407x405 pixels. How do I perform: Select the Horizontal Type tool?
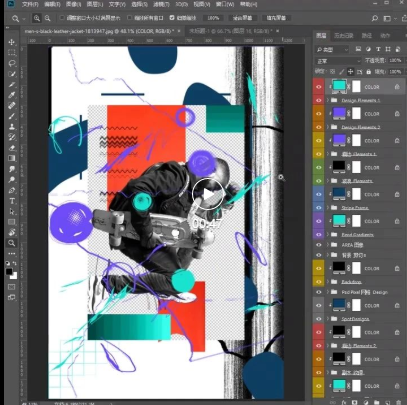(12, 201)
